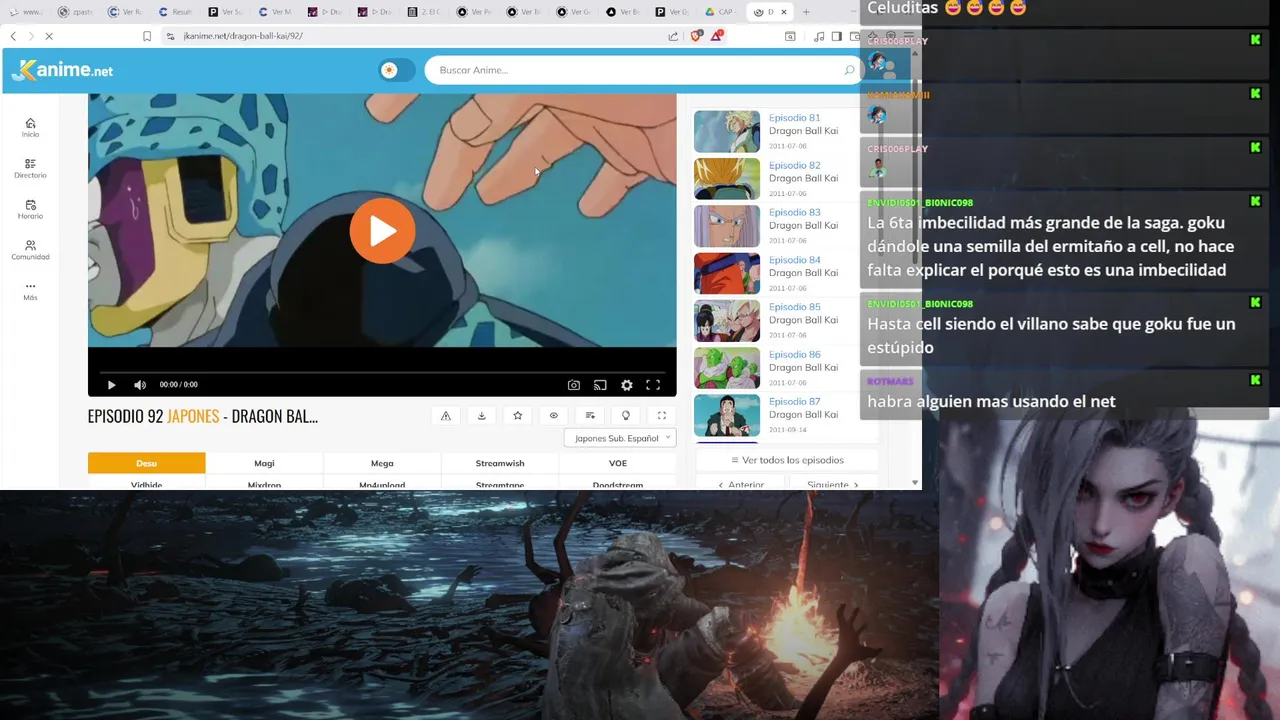Open the JKanime.net logo home link
This screenshot has height=720, width=1280.
point(62,70)
